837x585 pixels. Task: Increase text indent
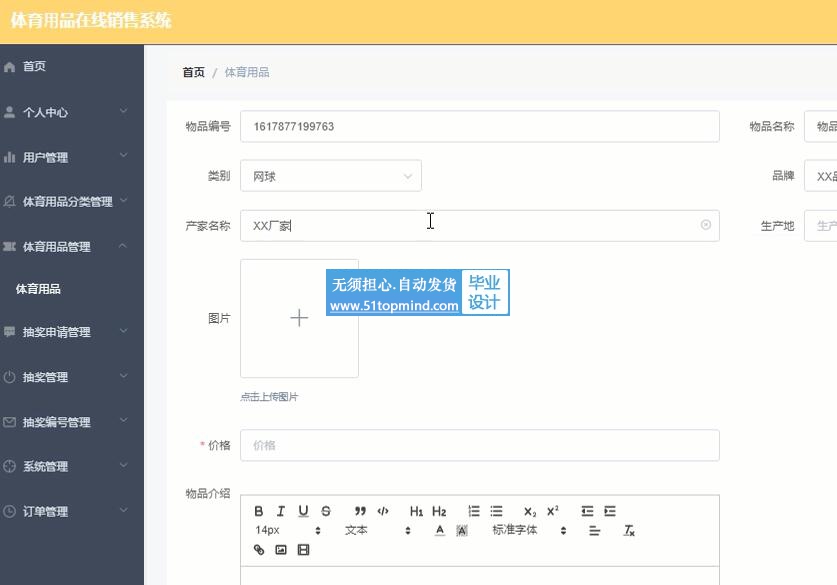[x=610, y=511]
